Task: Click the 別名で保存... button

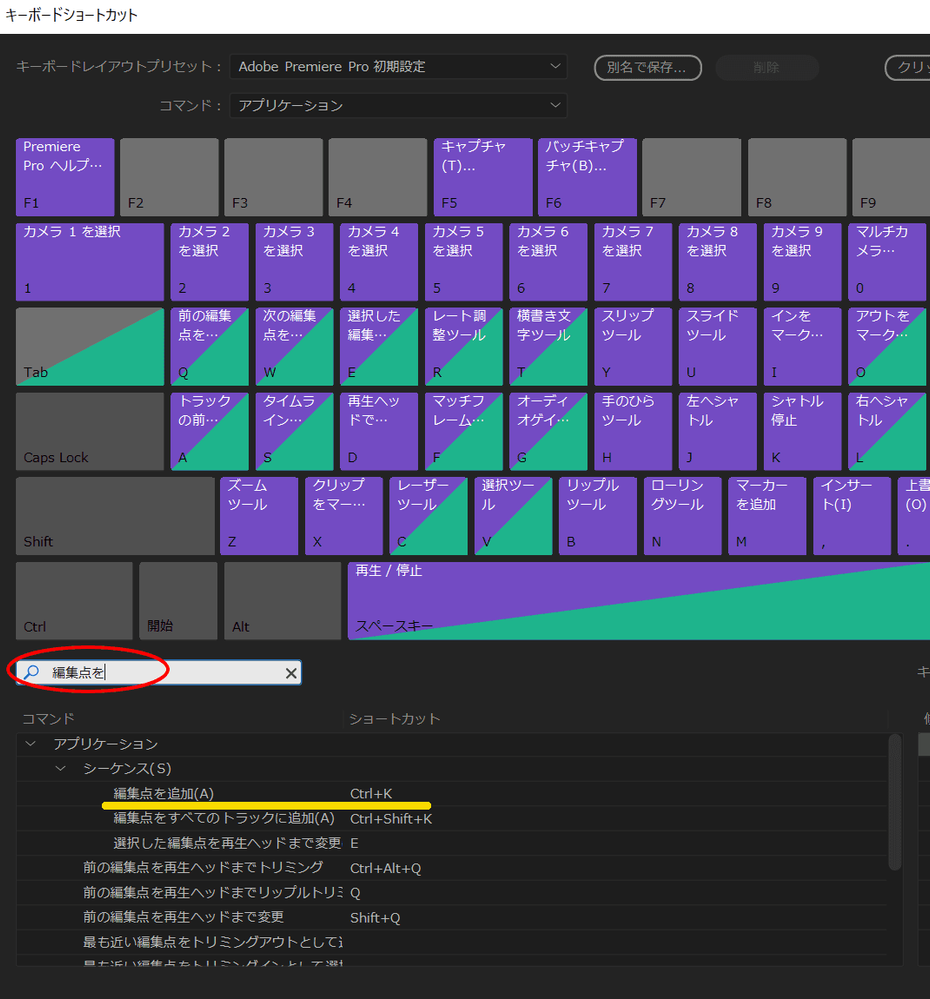Action: click(648, 68)
